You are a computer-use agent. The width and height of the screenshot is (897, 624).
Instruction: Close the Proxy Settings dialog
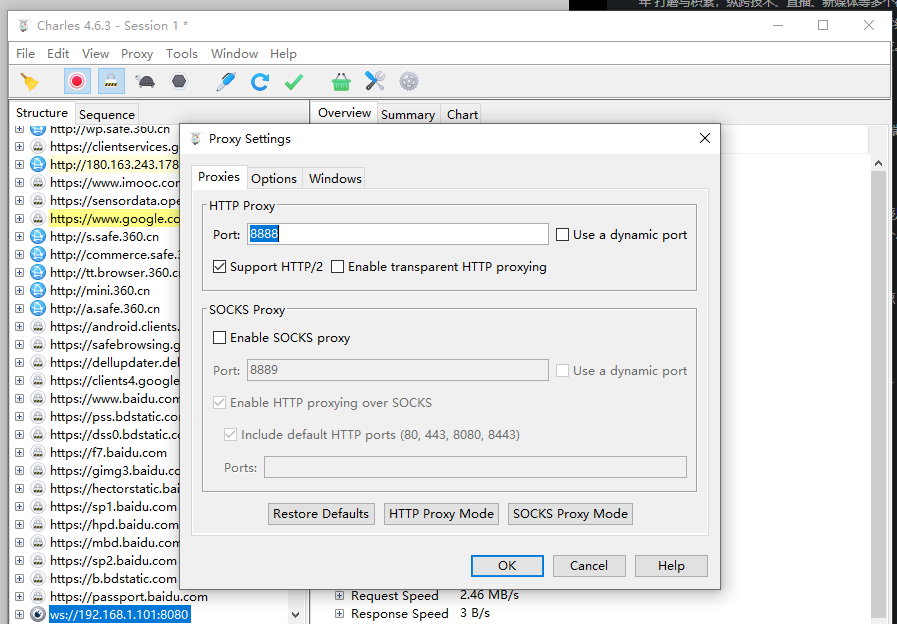[x=705, y=138]
